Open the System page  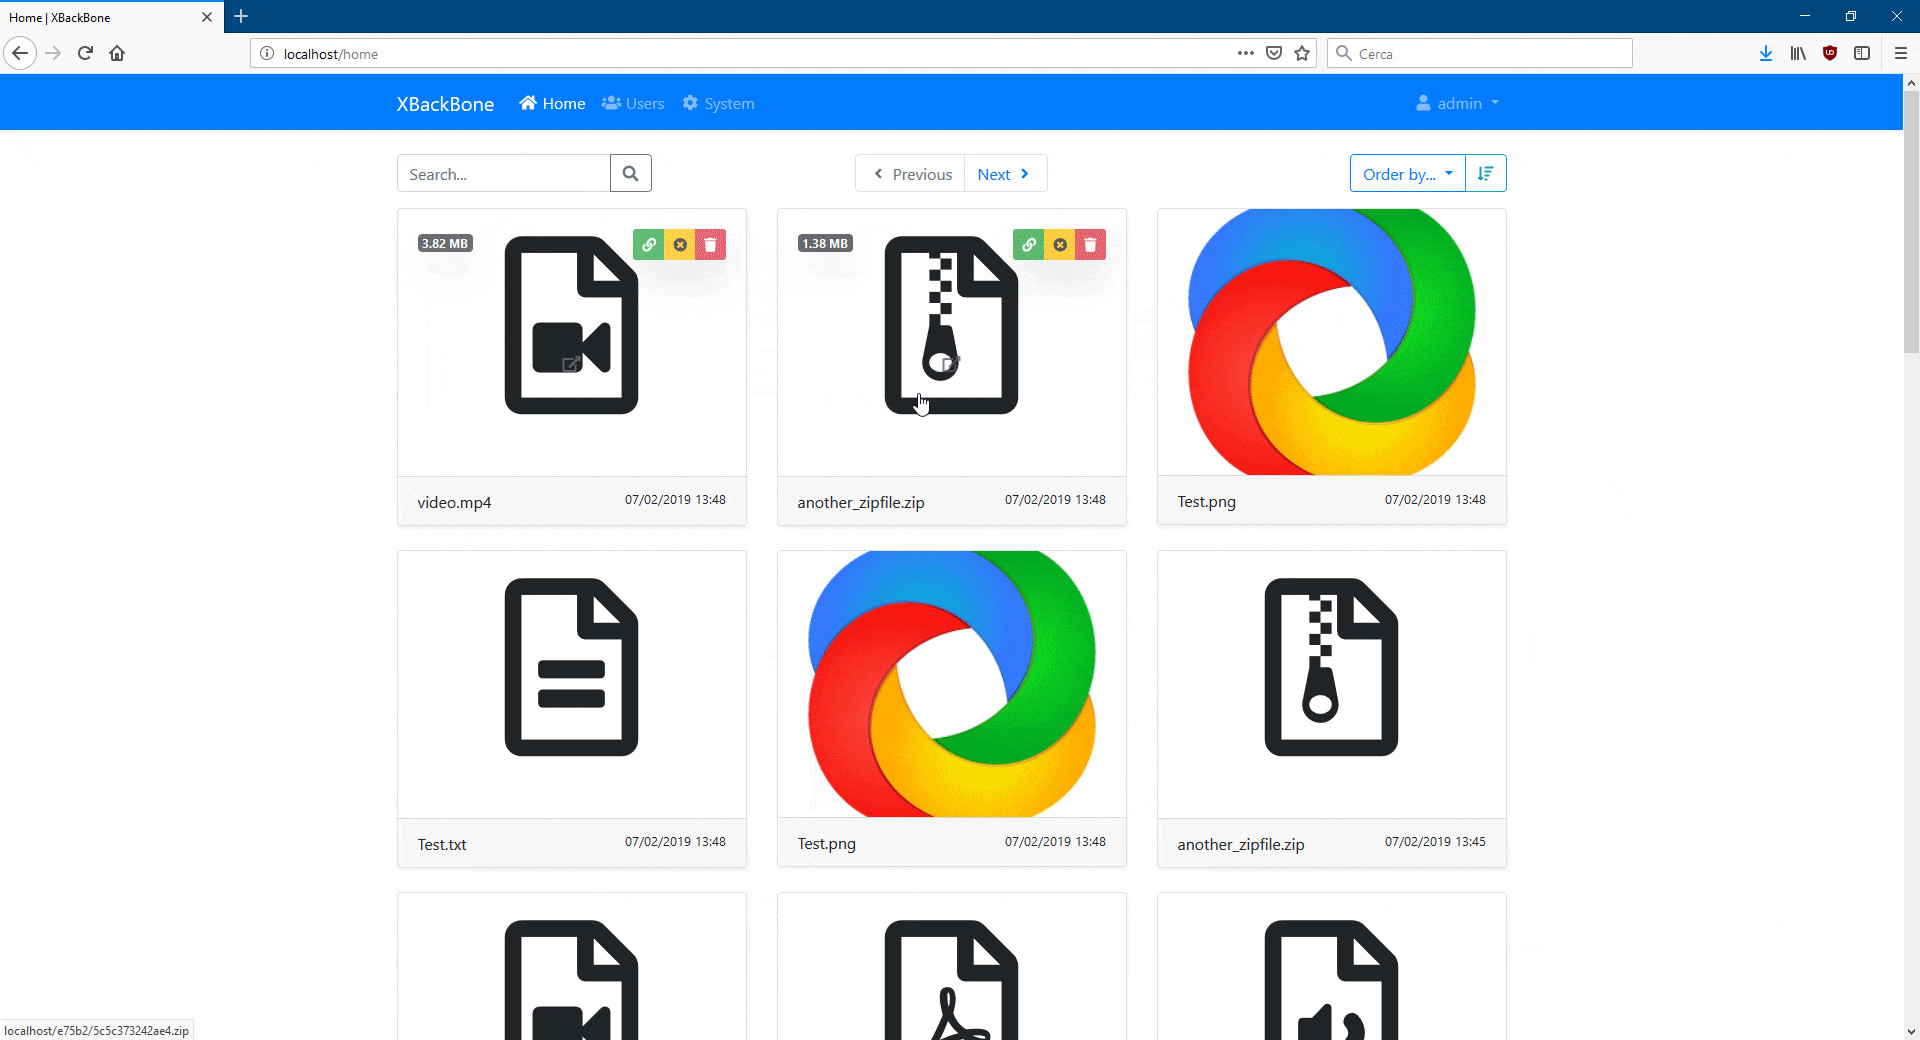[x=718, y=103]
